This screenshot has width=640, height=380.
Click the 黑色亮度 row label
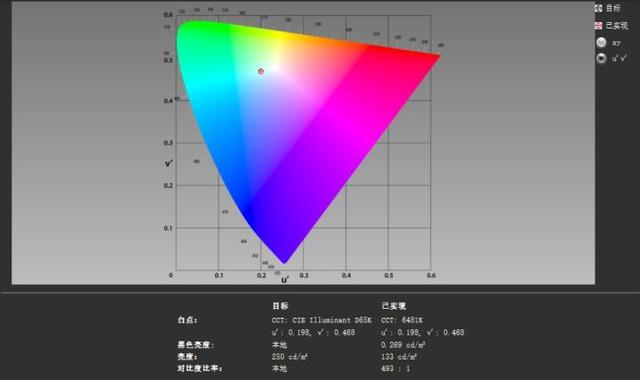point(196,345)
